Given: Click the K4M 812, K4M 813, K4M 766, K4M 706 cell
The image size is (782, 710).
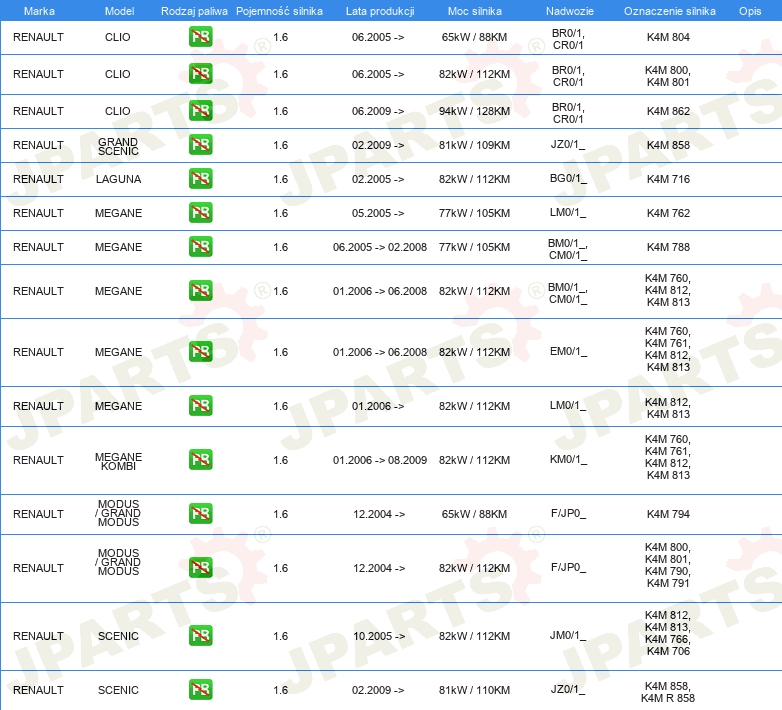Looking at the screenshot, I should point(668,633).
